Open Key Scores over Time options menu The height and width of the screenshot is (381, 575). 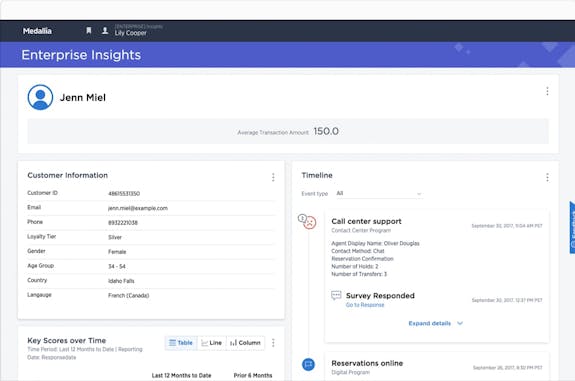click(x=273, y=342)
